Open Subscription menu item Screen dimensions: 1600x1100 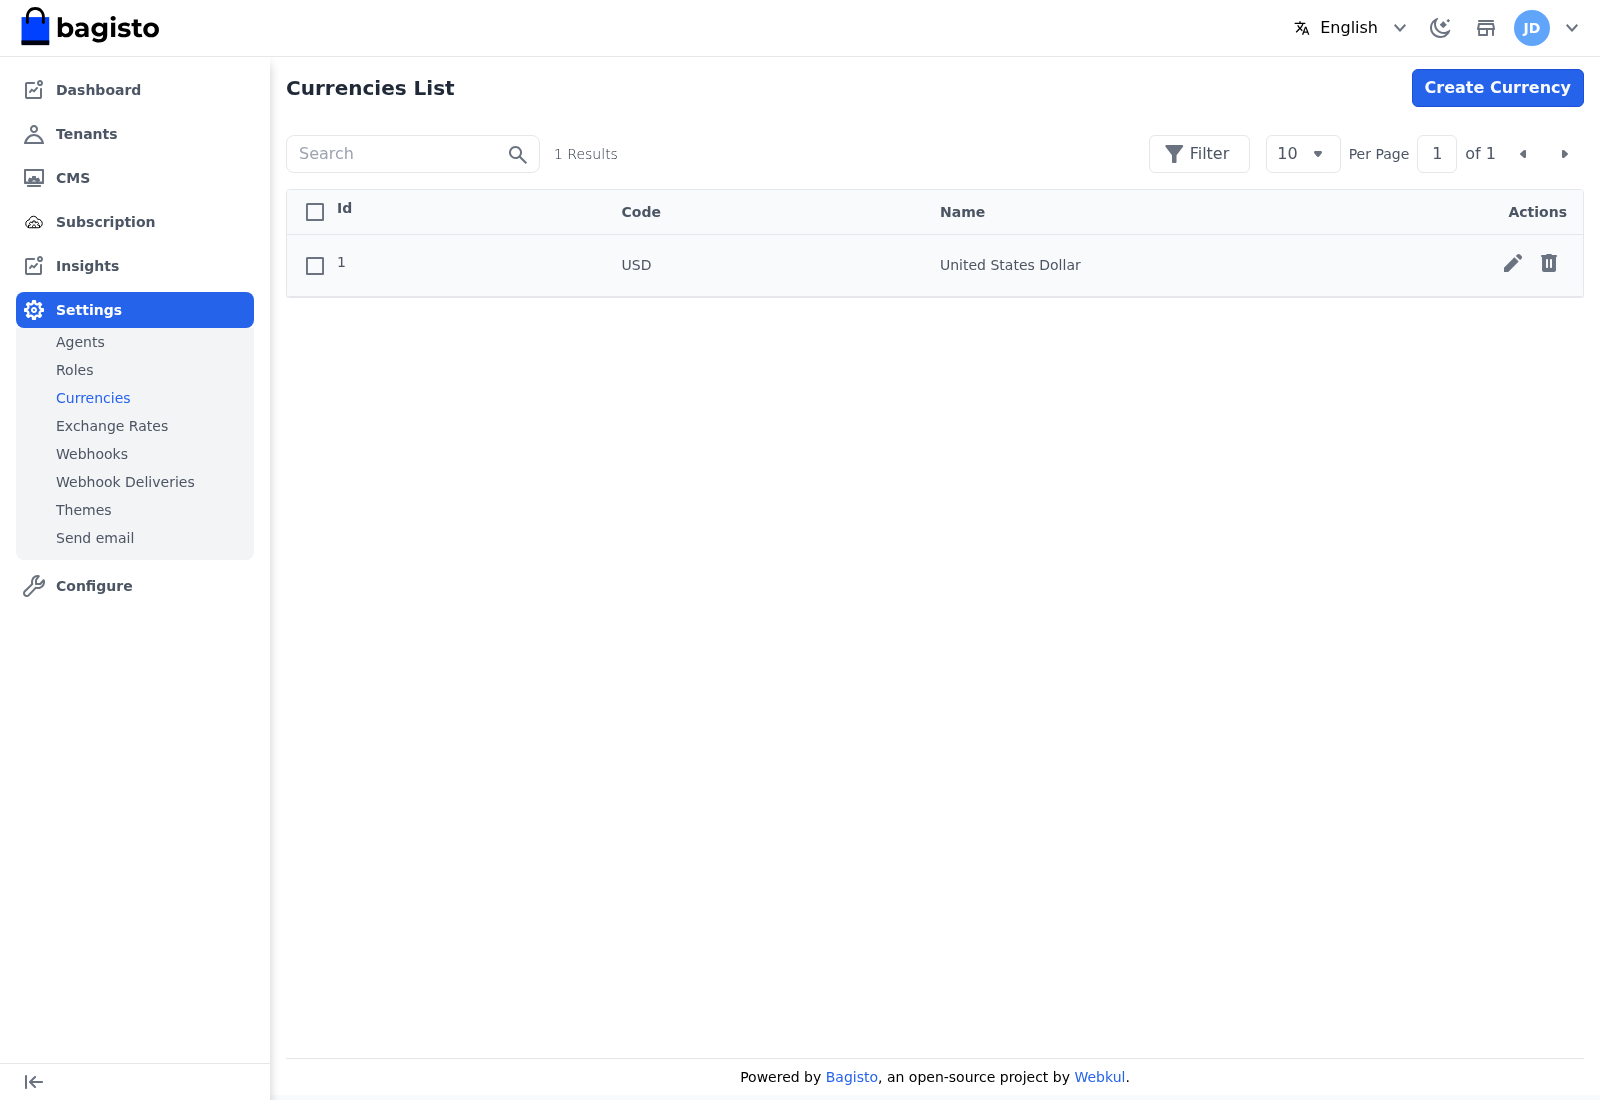pyautogui.click(x=135, y=222)
